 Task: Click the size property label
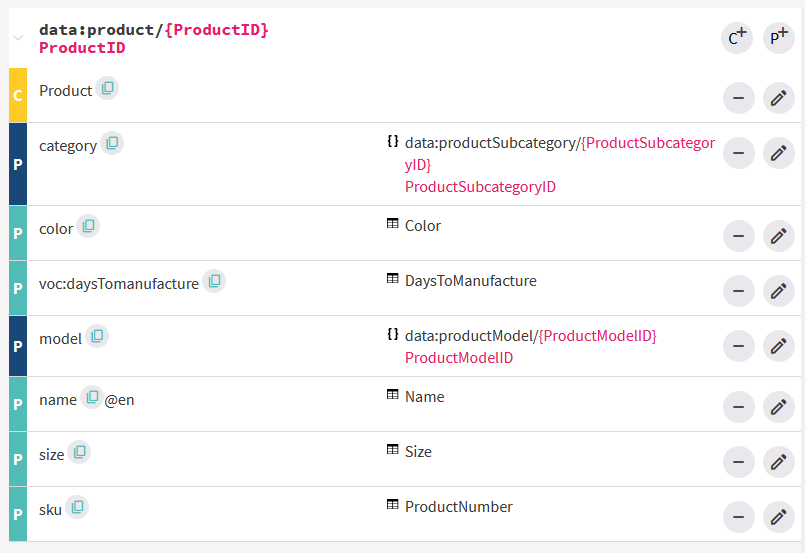pyautogui.click(x=51, y=455)
